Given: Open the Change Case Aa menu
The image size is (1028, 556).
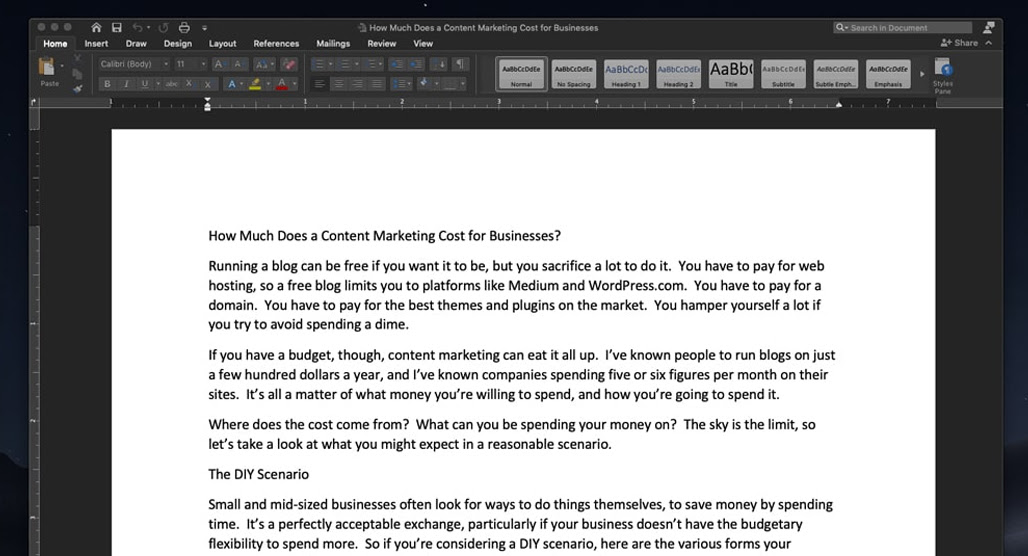Looking at the screenshot, I should pos(264,64).
